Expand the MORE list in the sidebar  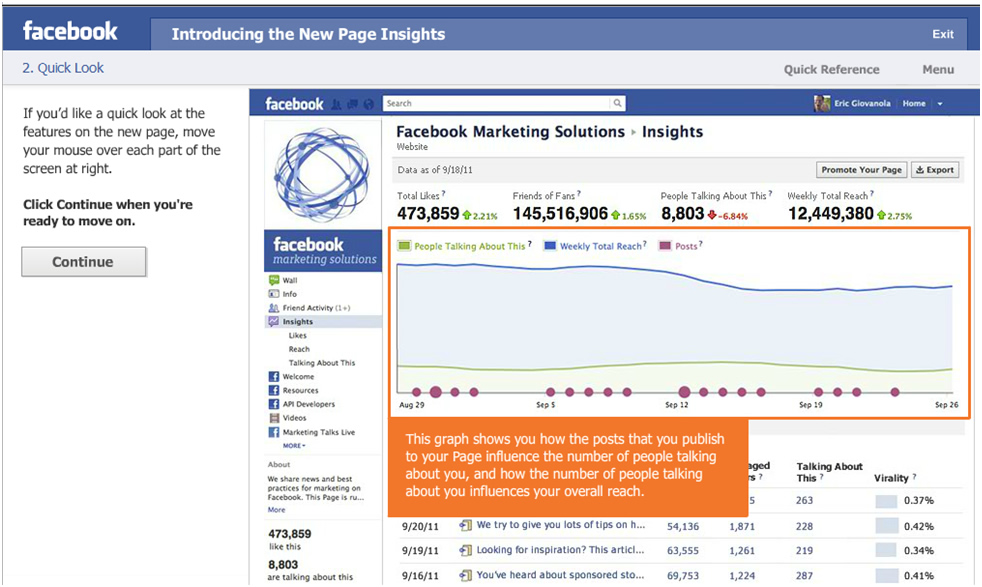point(294,445)
